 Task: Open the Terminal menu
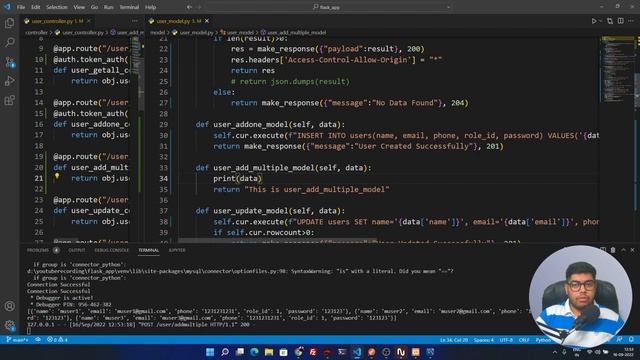129,7
